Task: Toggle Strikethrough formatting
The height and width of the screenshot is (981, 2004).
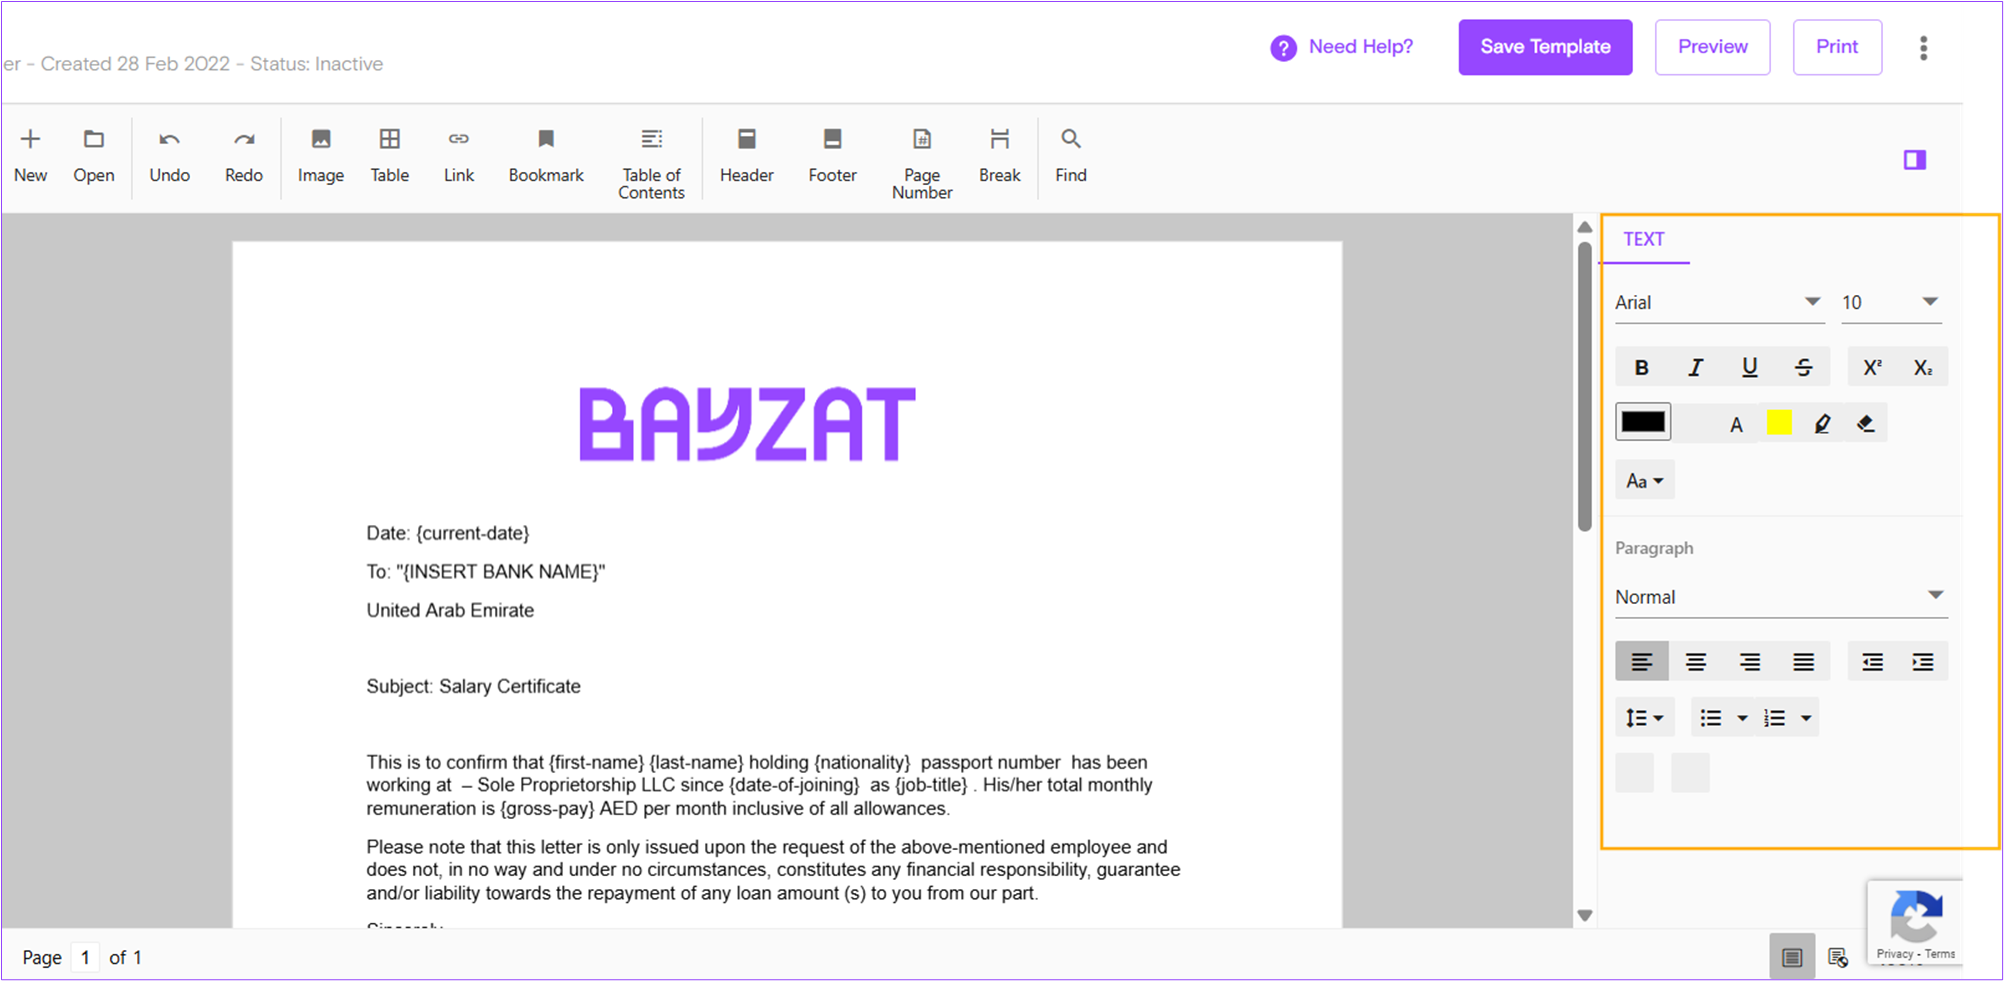Action: pyautogui.click(x=1804, y=368)
